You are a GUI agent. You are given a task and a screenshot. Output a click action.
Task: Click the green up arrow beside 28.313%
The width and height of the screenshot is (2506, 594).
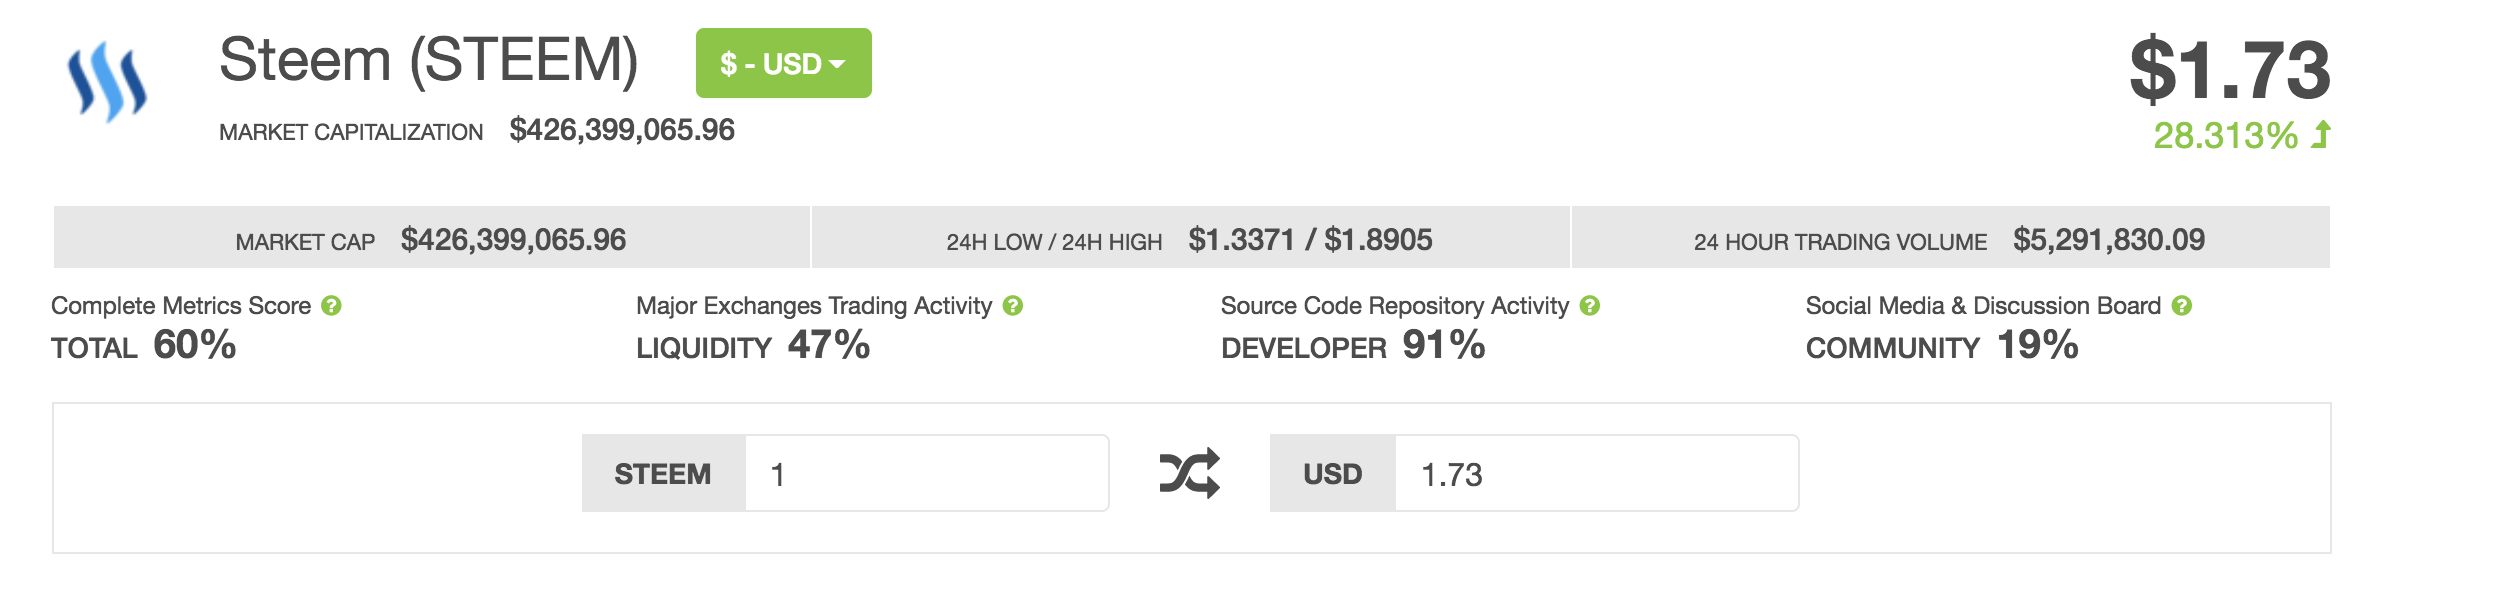(2321, 135)
